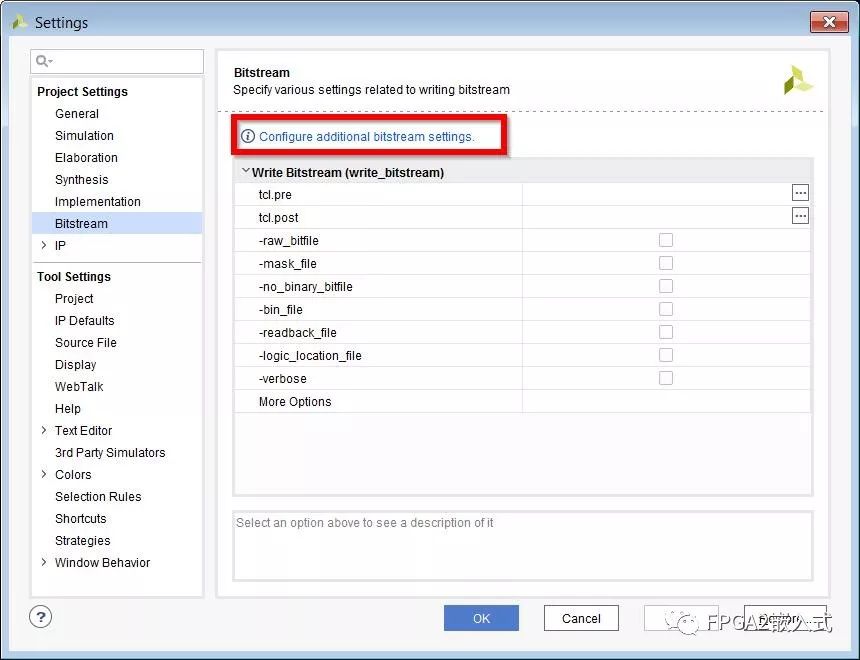Image resolution: width=860 pixels, height=660 pixels.
Task: Open Colors settings page
Action: (x=73, y=474)
